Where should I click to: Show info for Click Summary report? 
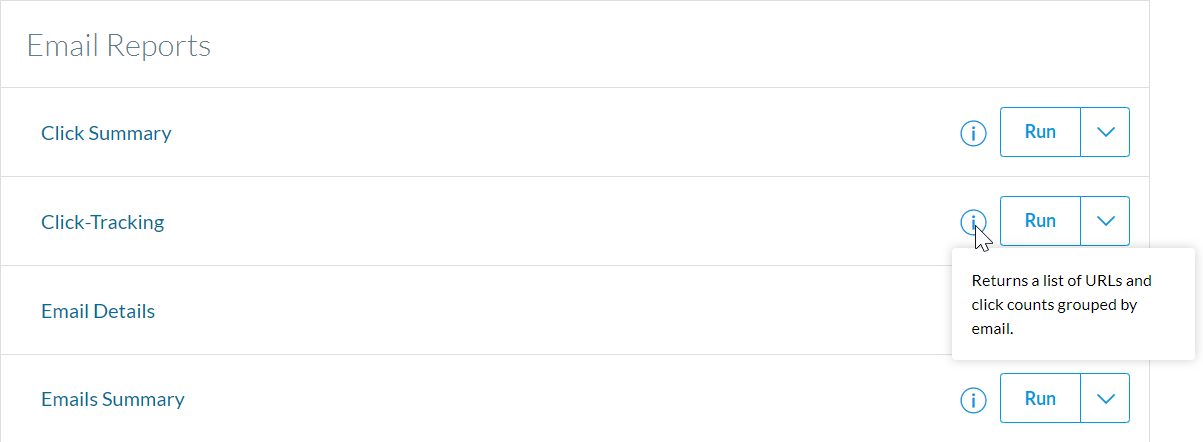973,133
